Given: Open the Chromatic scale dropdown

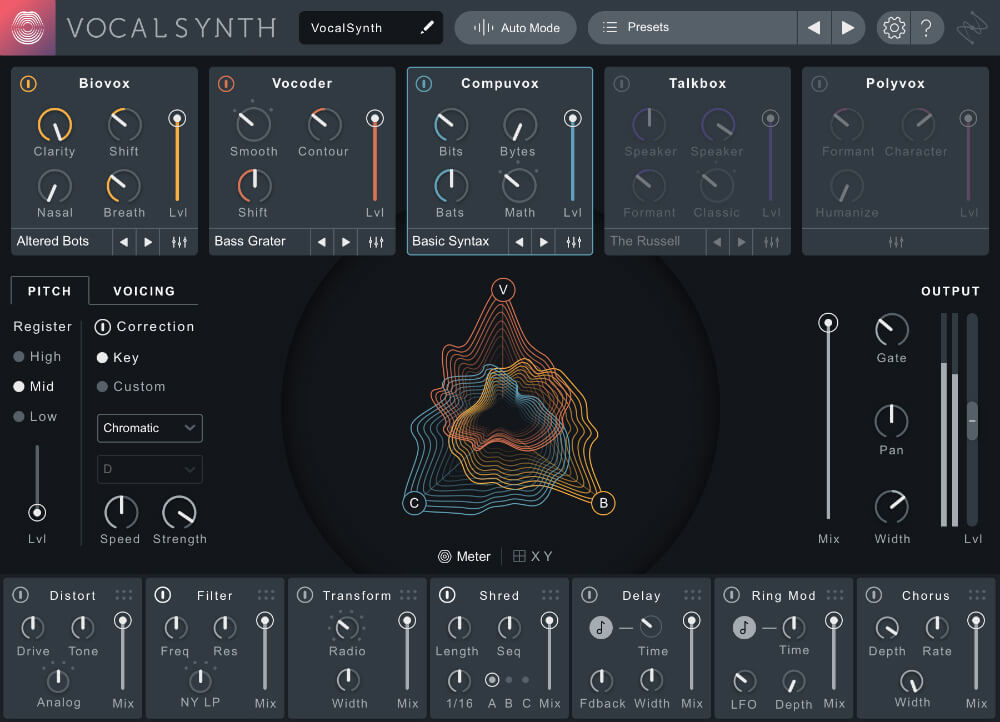Looking at the screenshot, I should [149, 428].
